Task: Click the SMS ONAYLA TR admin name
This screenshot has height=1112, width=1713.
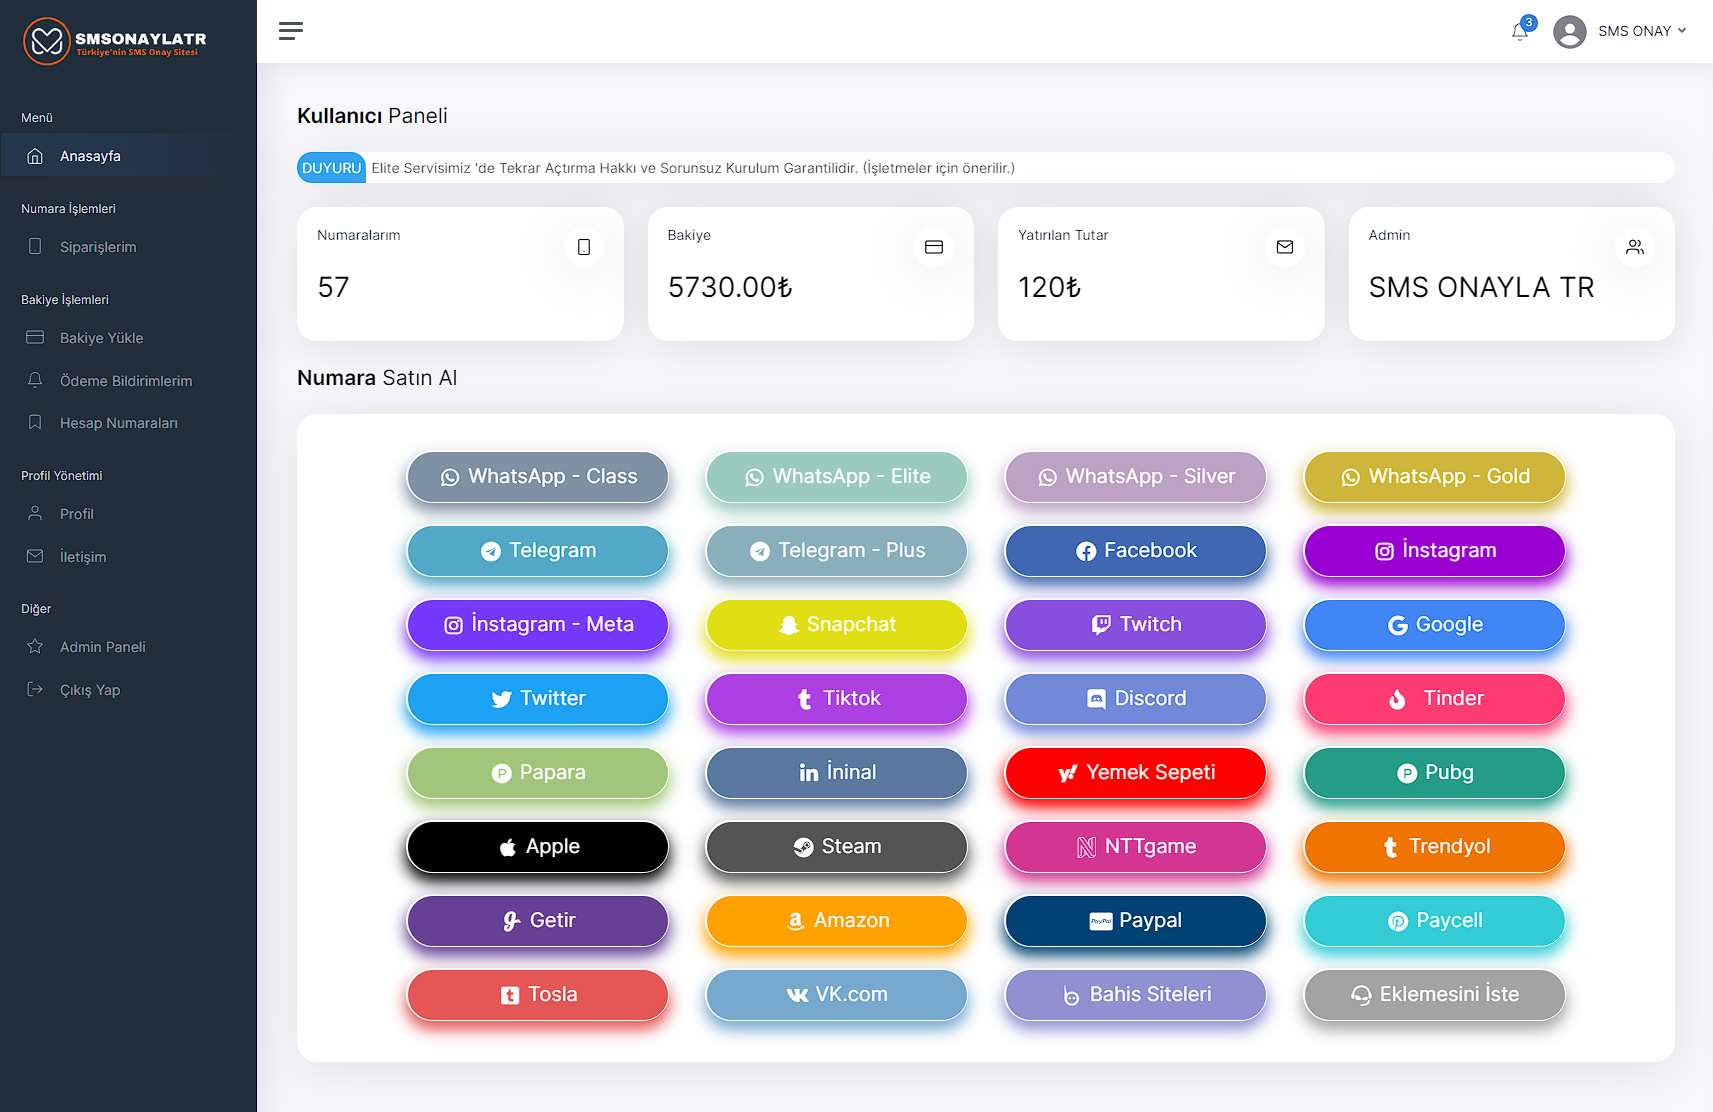Action: tap(1481, 288)
